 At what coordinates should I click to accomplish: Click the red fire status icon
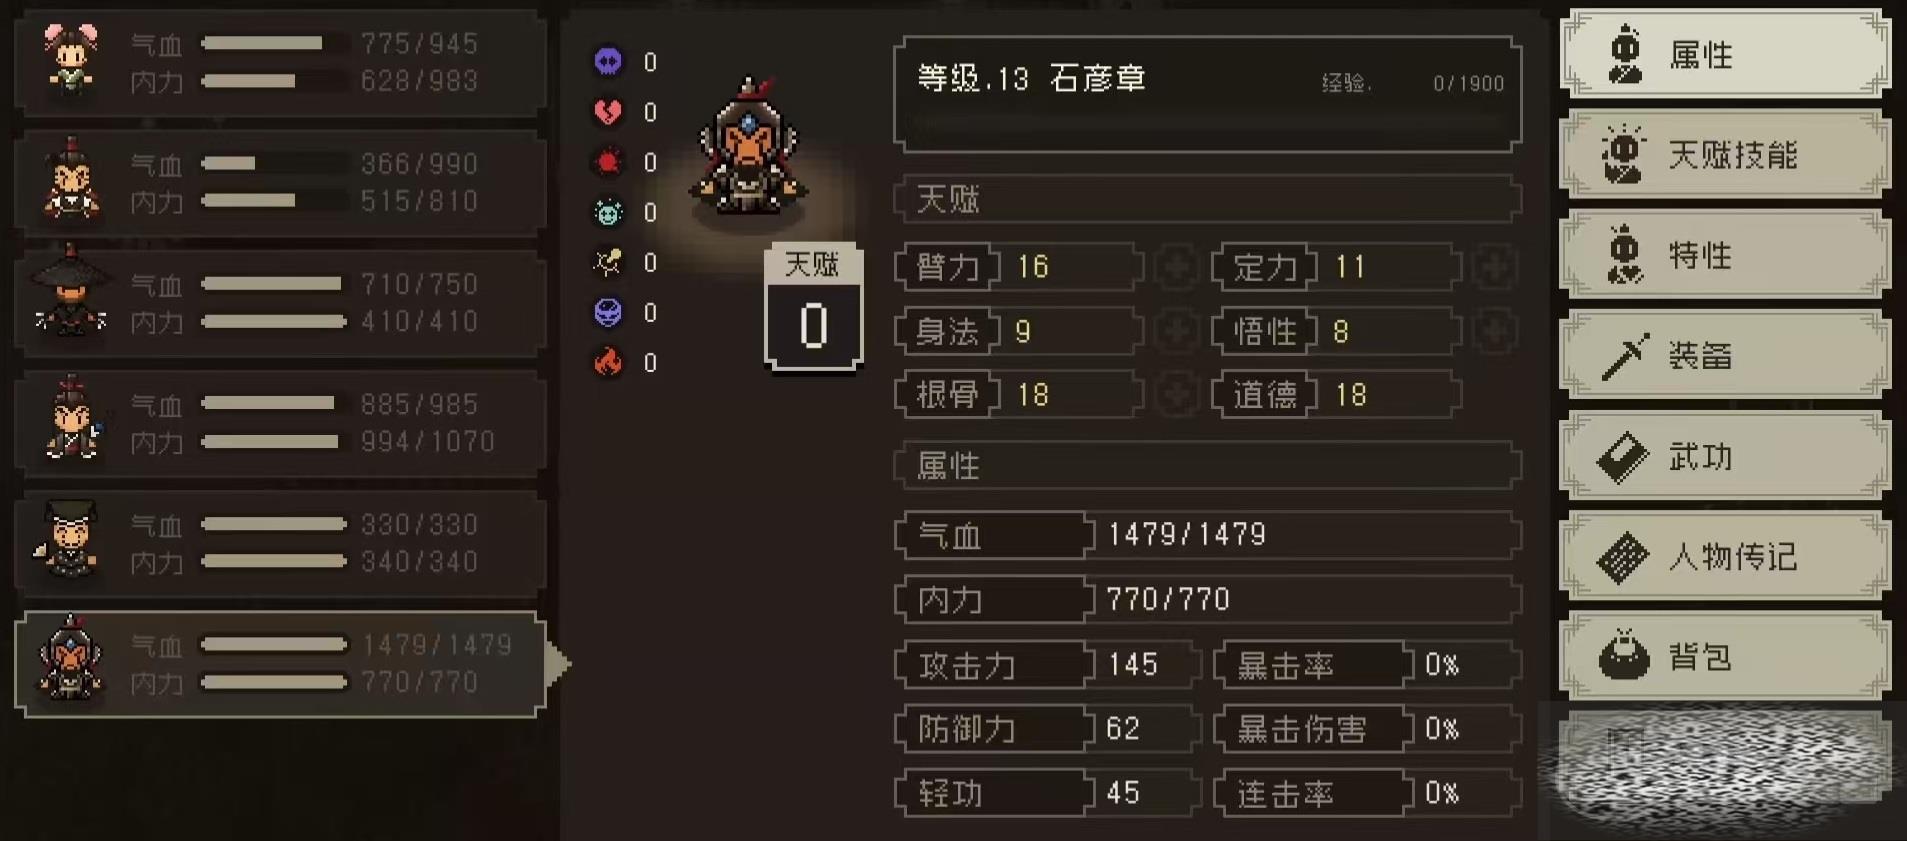tap(608, 362)
